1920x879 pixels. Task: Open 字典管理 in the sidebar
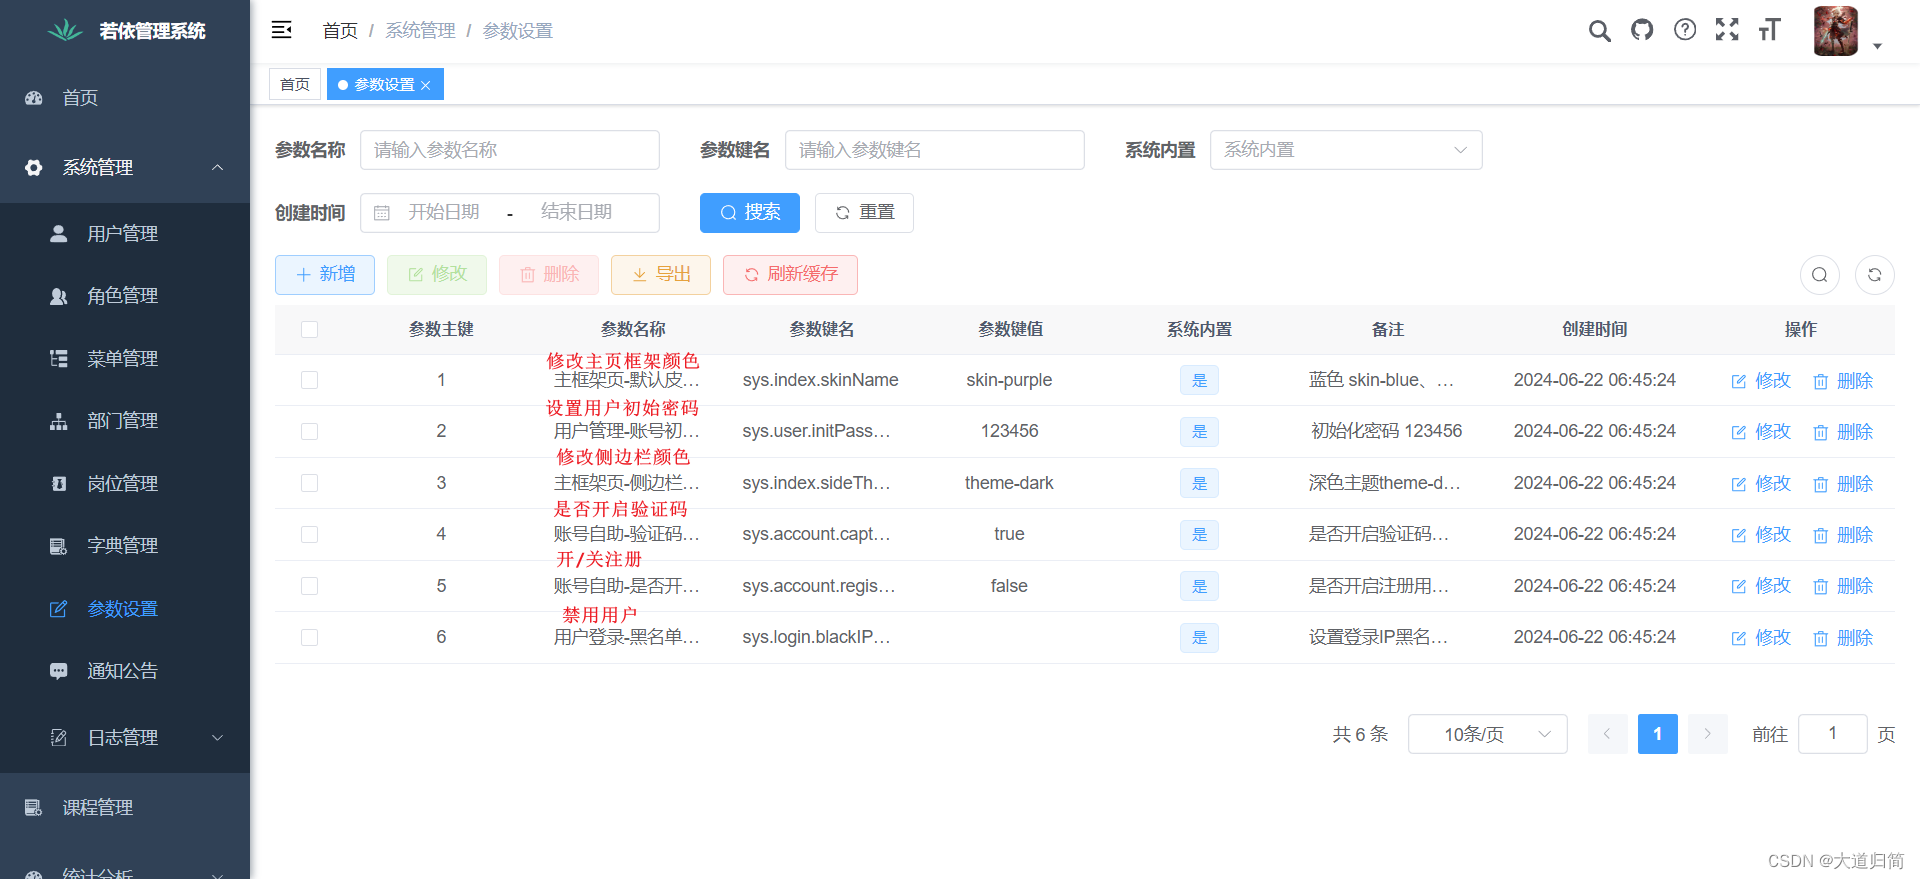pos(125,546)
